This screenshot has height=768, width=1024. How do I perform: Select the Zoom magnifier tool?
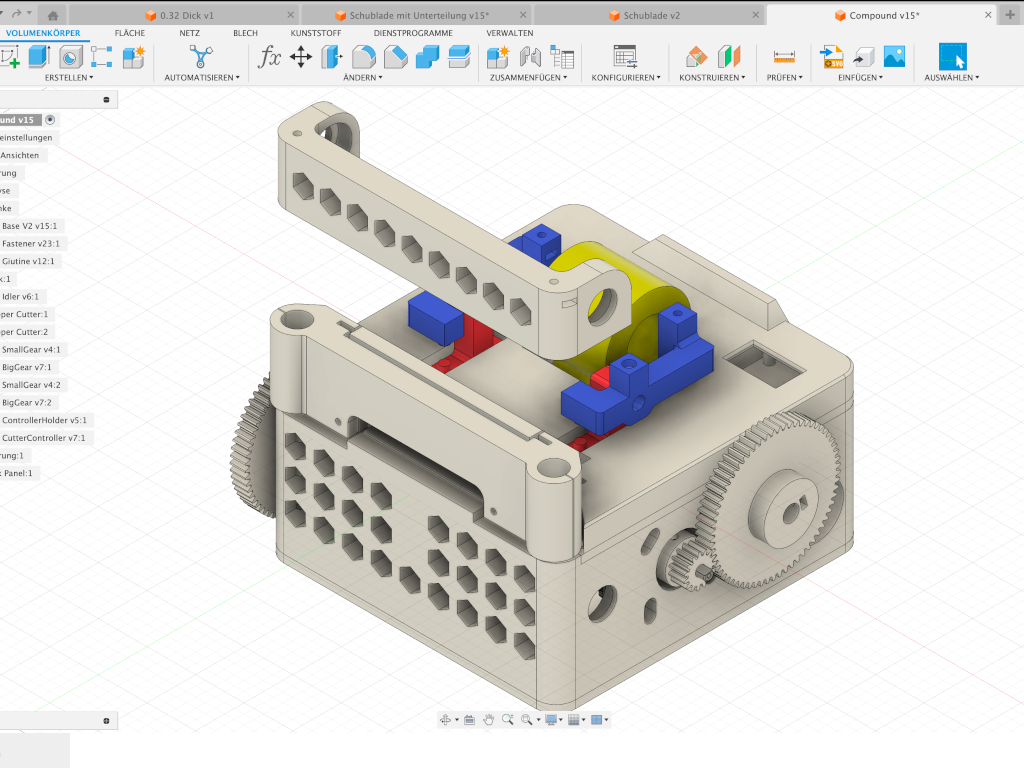coord(507,720)
